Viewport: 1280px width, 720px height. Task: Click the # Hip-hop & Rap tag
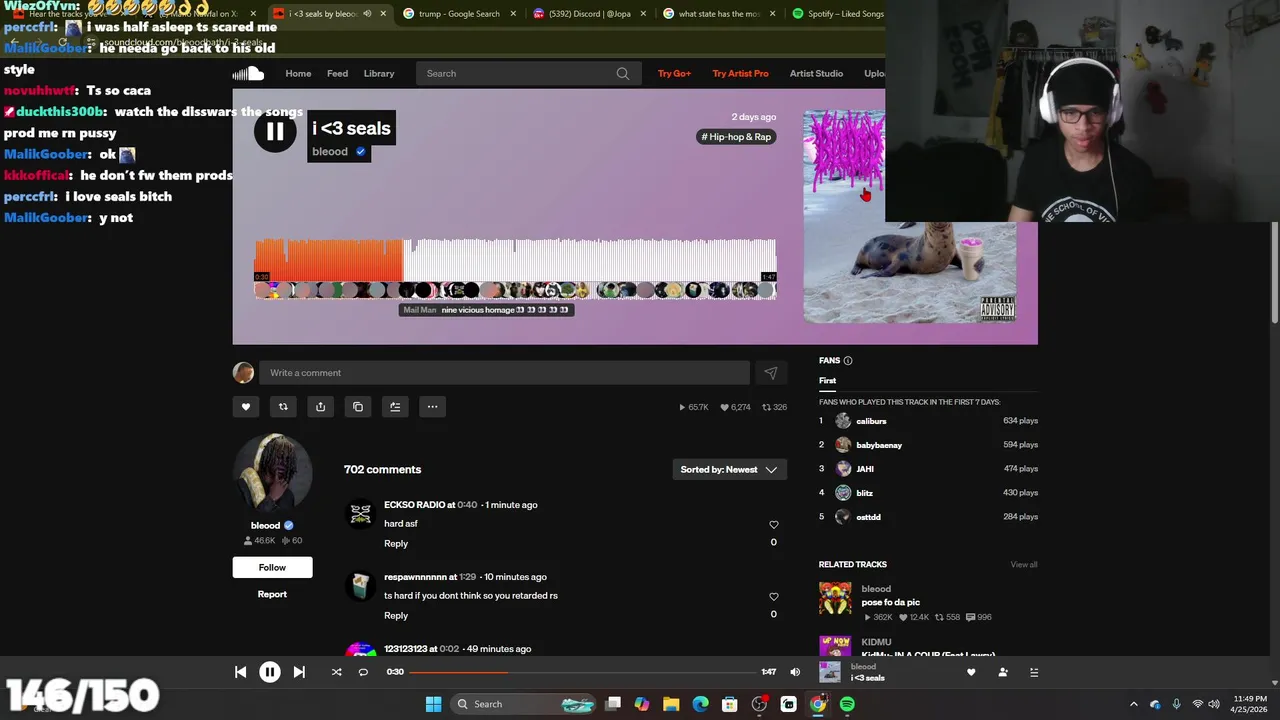coord(737,137)
